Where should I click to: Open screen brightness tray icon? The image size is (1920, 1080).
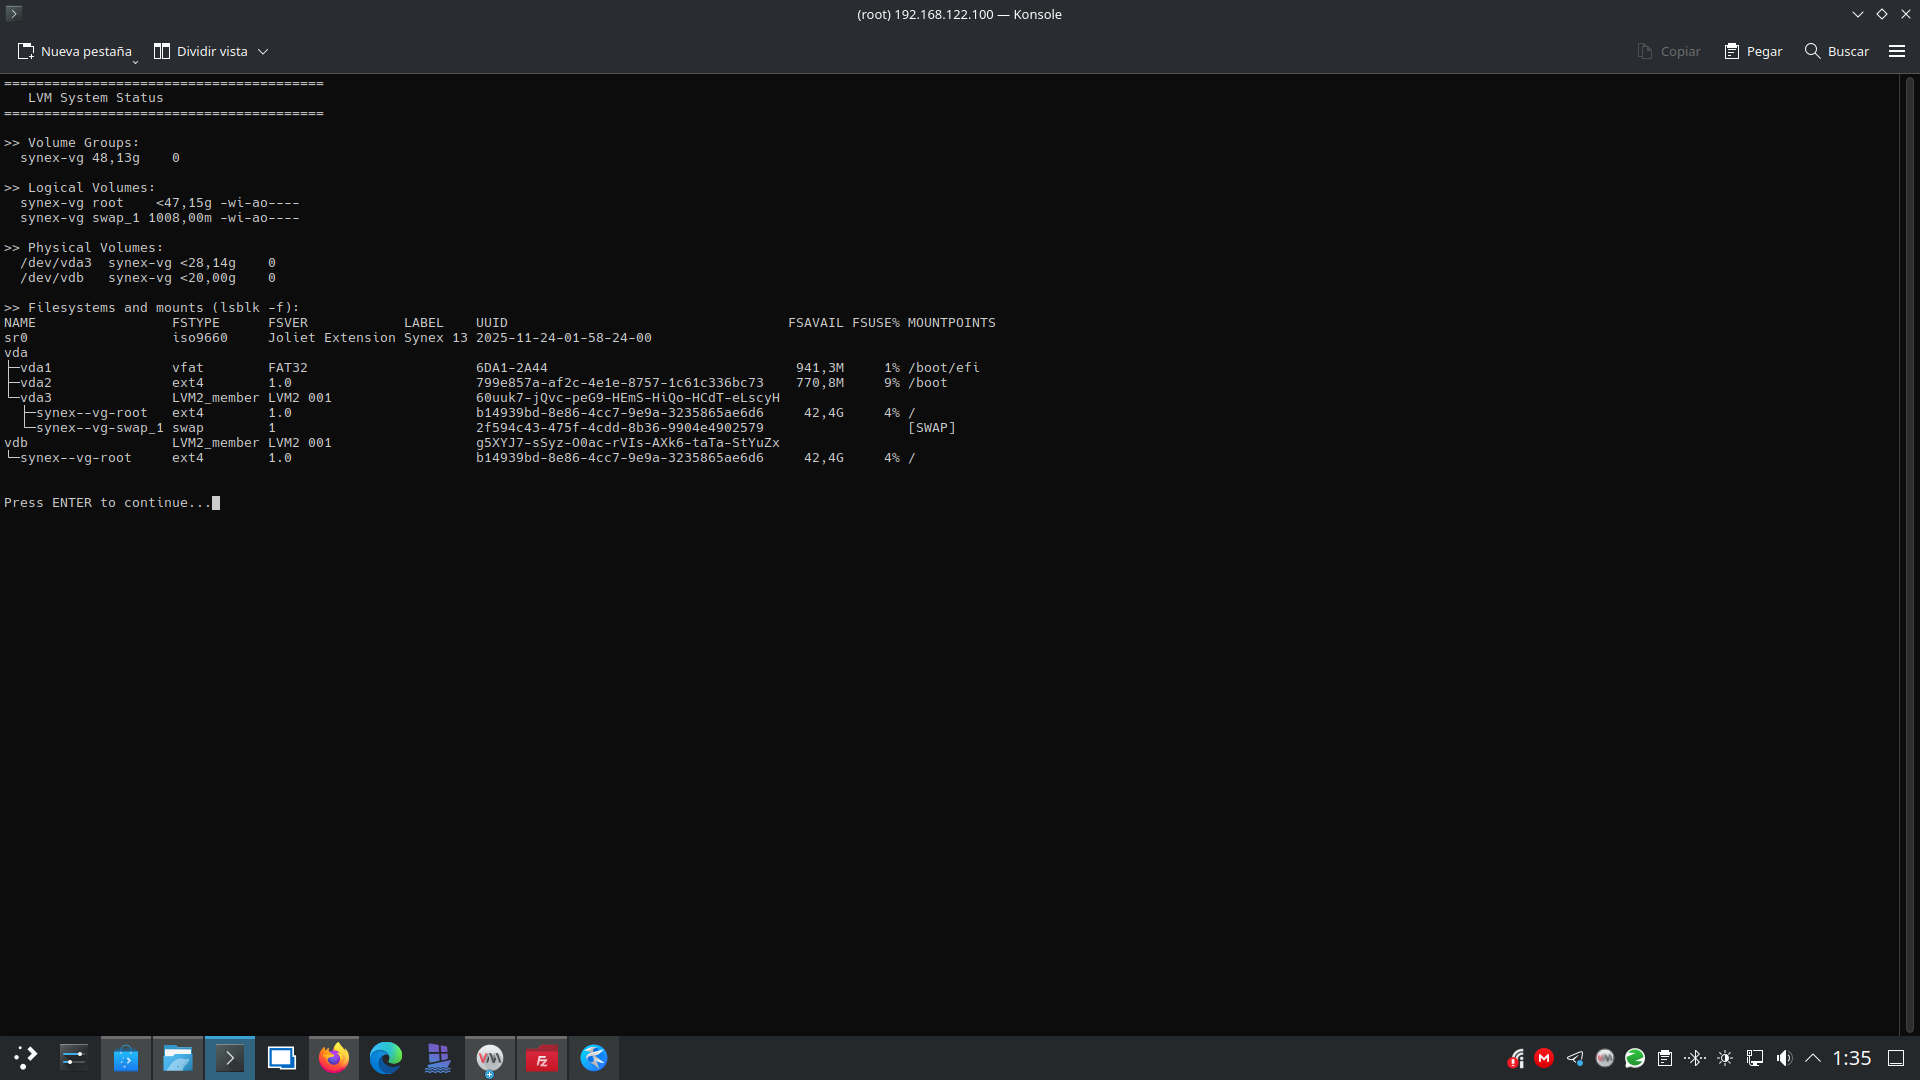coord(1725,1058)
